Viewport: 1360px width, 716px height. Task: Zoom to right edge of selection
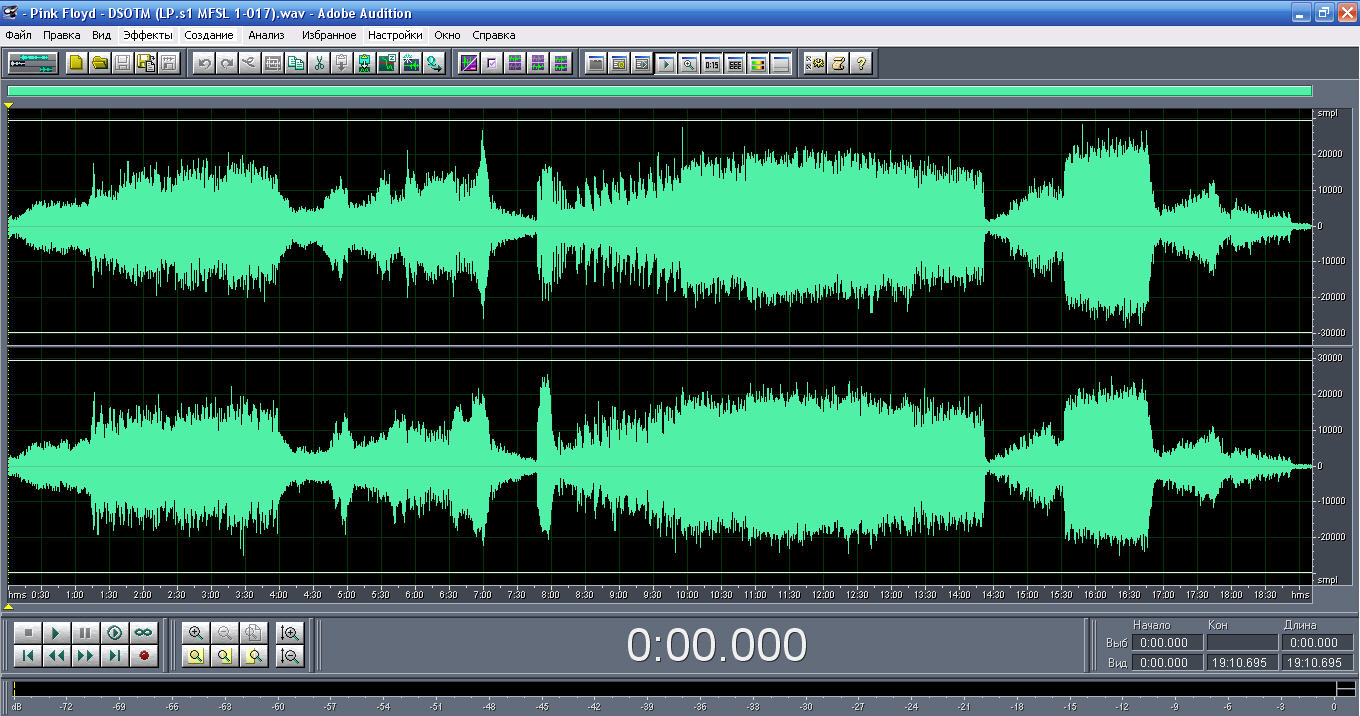click(x=254, y=656)
